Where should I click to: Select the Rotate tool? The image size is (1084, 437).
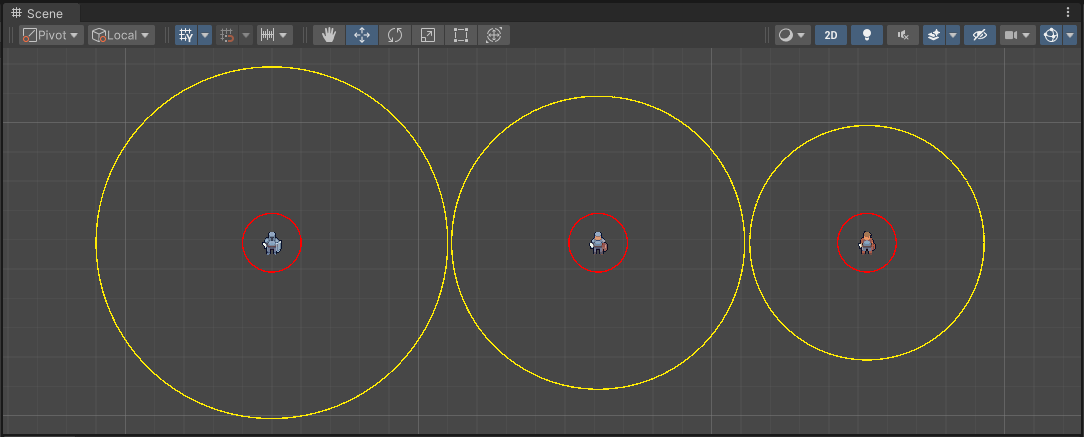click(x=395, y=35)
